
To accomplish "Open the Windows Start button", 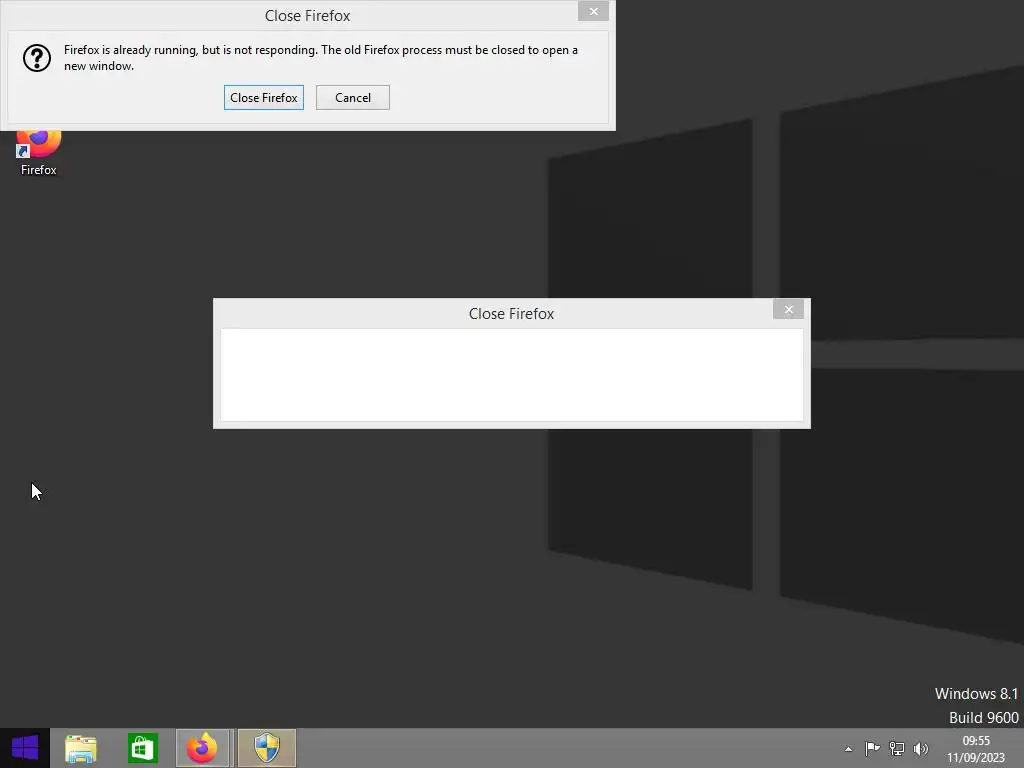I will click(25, 748).
